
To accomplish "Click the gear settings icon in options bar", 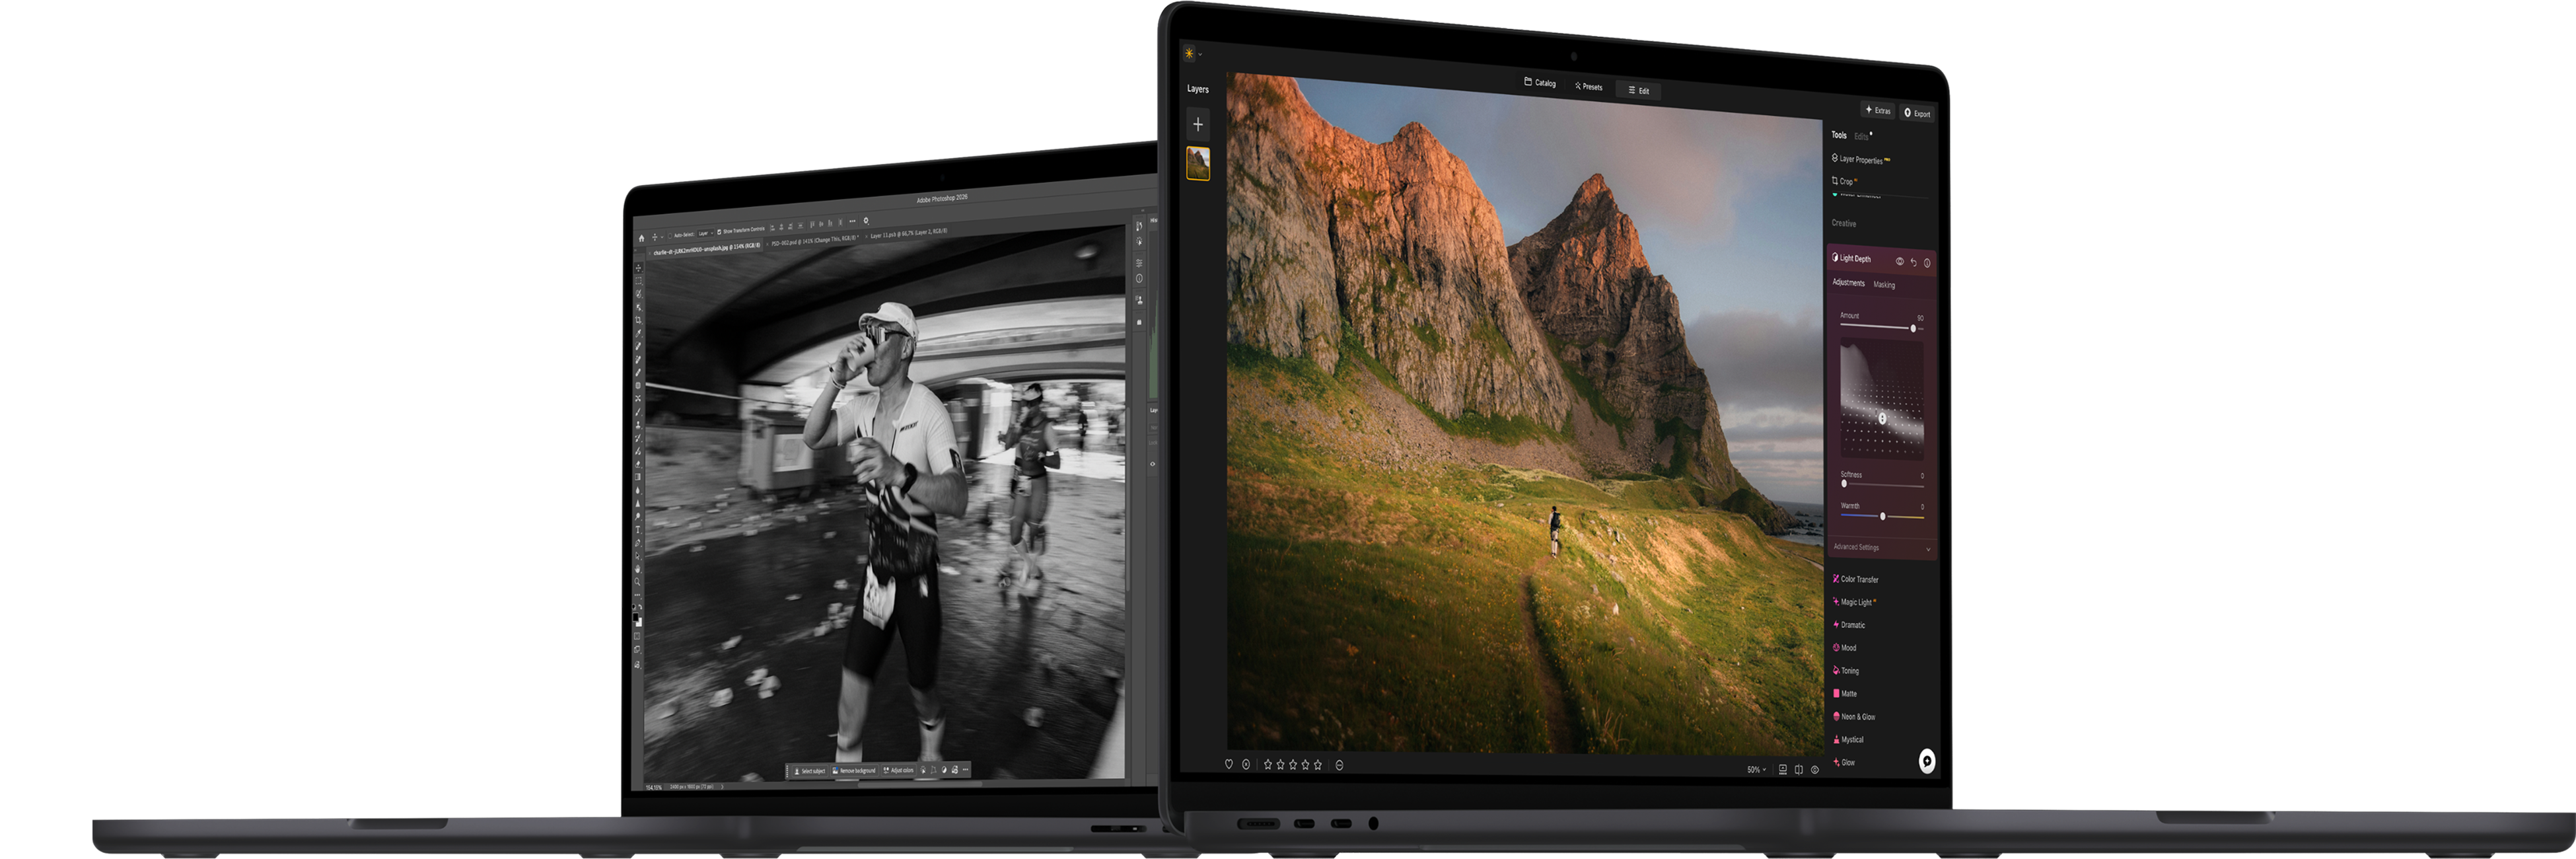I will (x=866, y=221).
